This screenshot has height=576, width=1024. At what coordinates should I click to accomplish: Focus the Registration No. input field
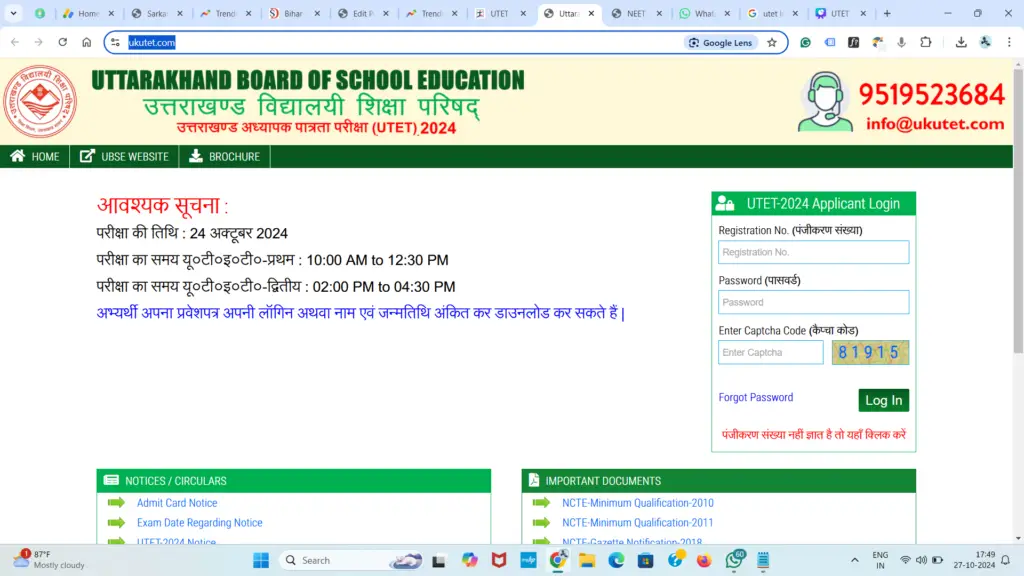(813, 252)
